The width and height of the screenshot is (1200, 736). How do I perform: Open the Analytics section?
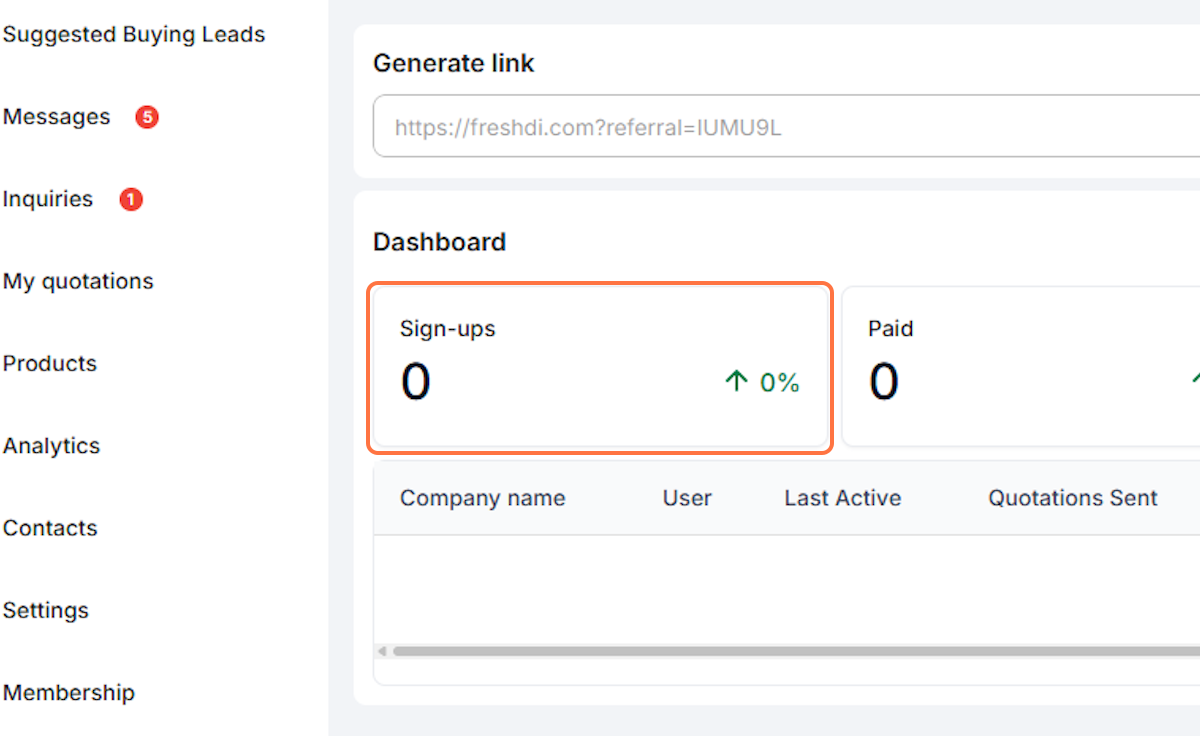pos(52,446)
